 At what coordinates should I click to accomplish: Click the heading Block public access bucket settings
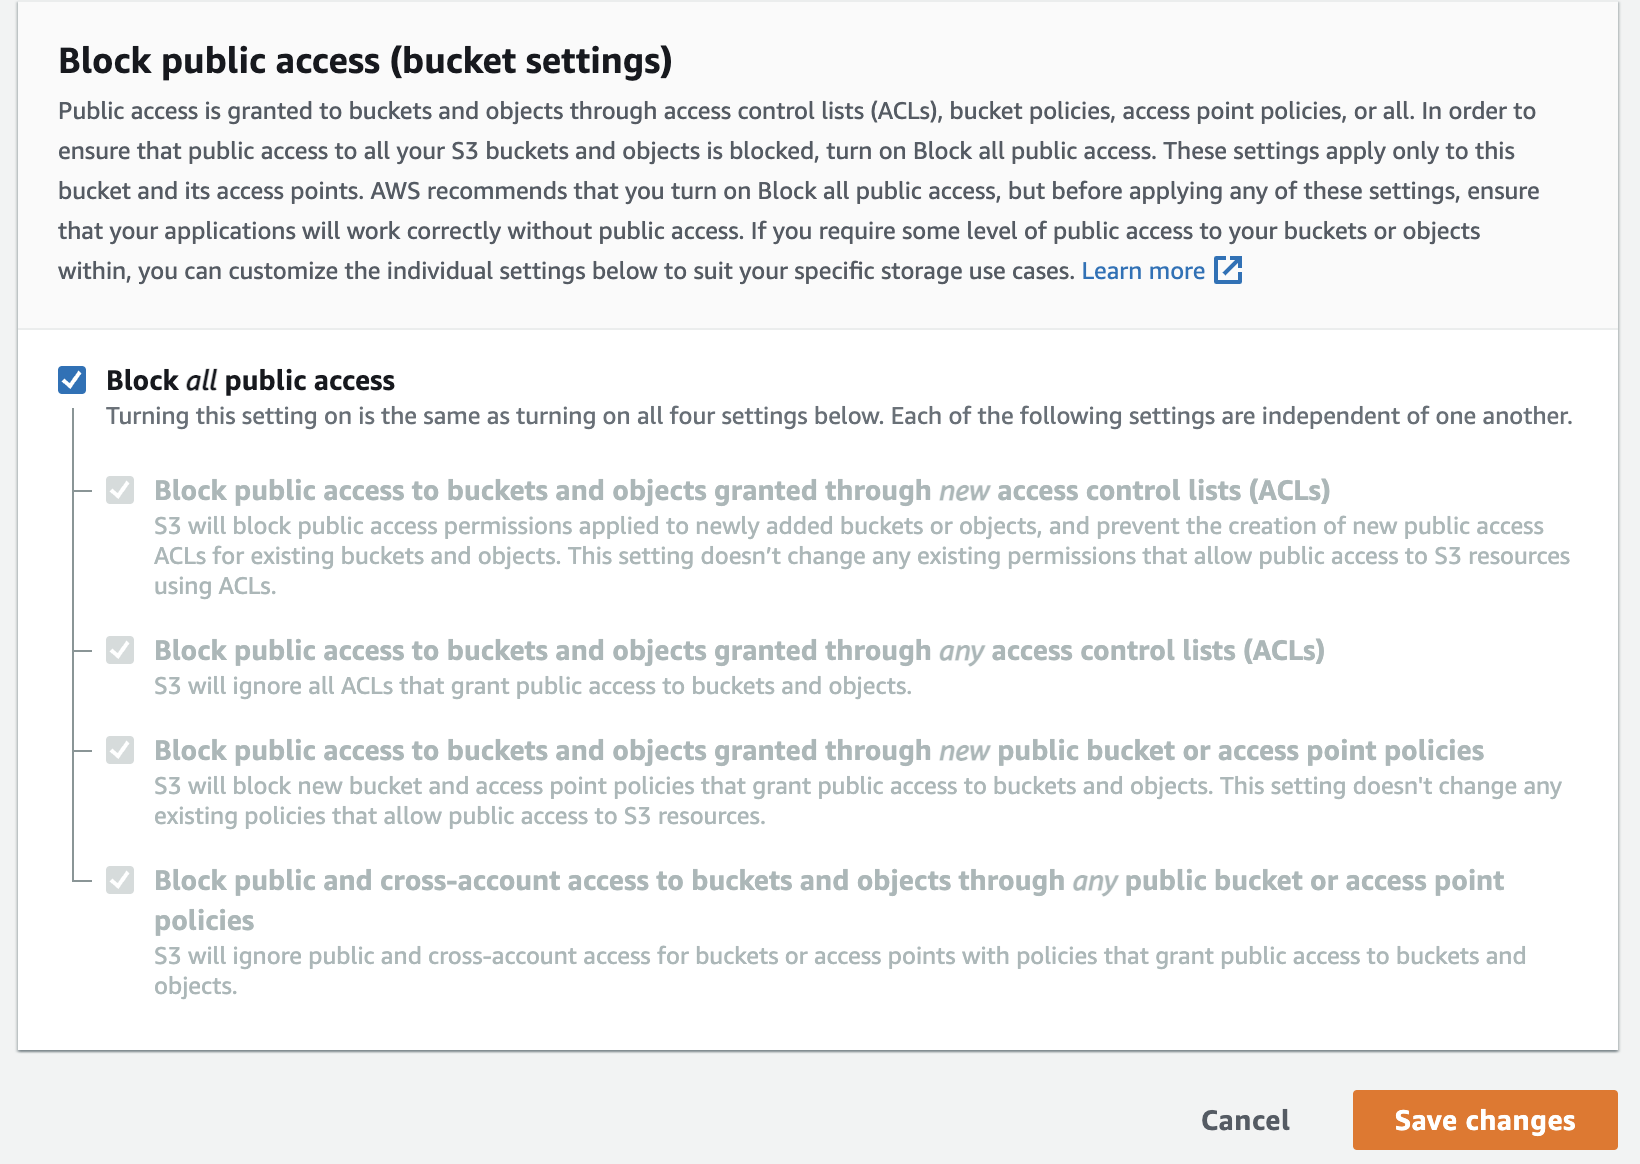(x=365, y=60)
